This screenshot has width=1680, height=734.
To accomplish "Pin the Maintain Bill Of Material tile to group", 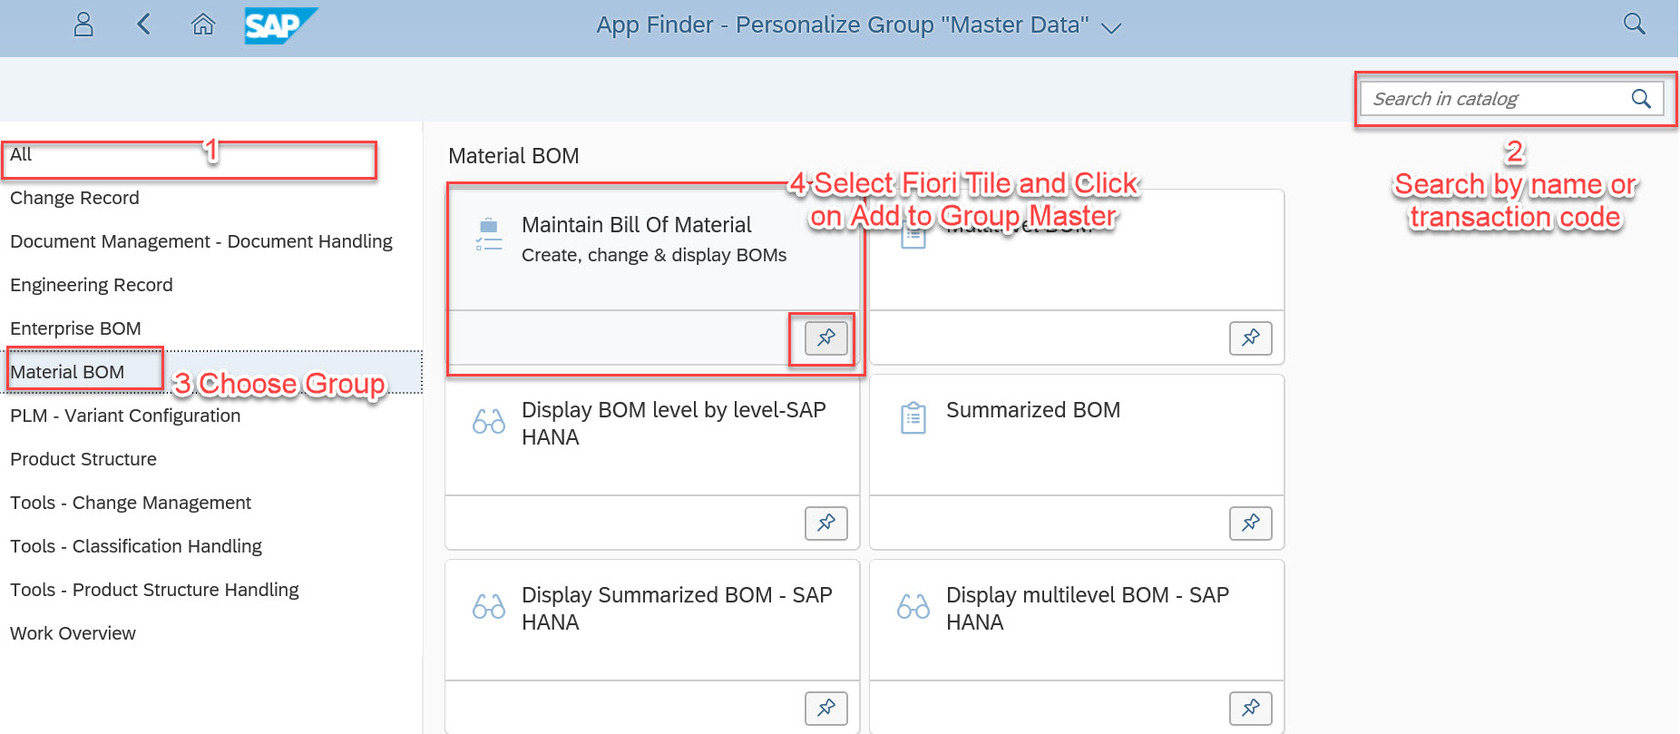I will pyautogui.click(x=826, y=338).
